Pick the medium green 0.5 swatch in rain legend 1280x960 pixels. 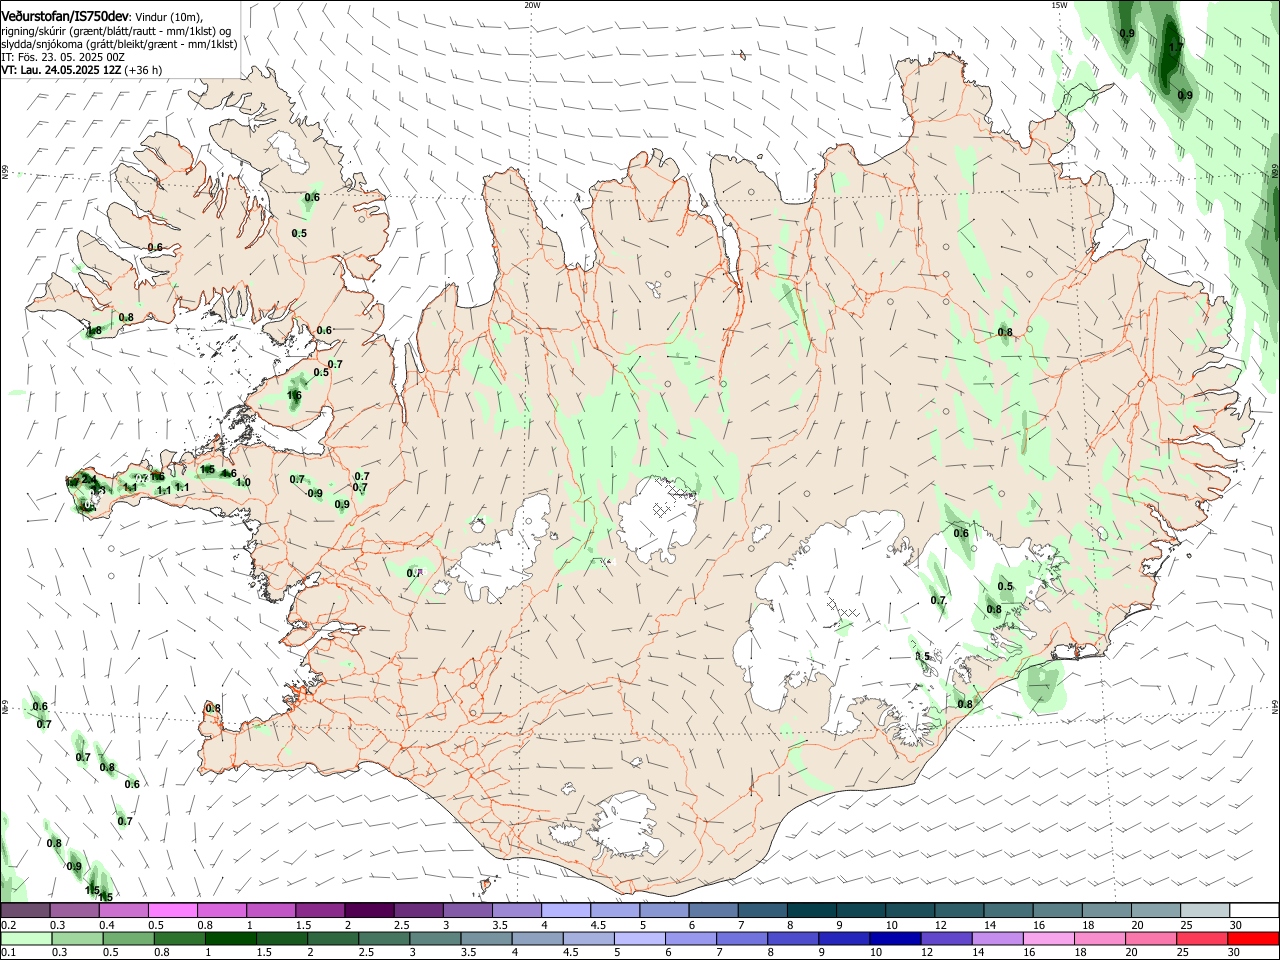tap(128, 939)
